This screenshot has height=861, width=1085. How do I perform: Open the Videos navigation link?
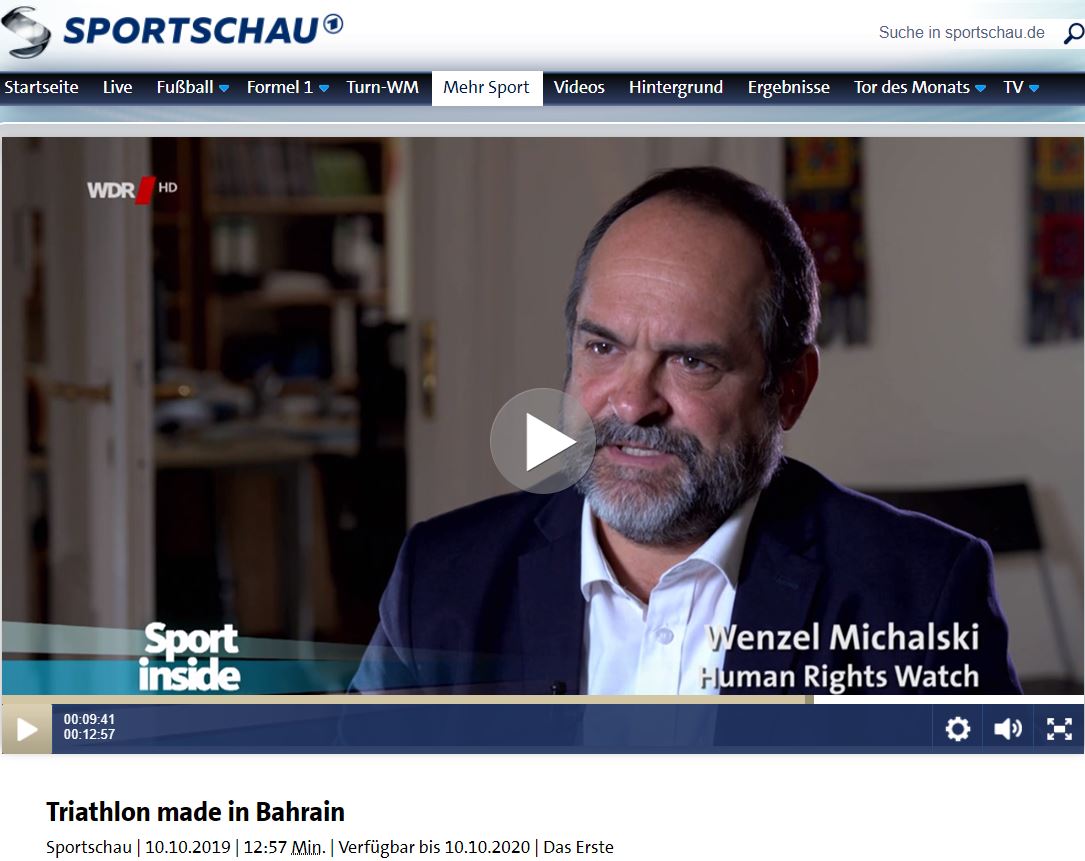point(578,87)
